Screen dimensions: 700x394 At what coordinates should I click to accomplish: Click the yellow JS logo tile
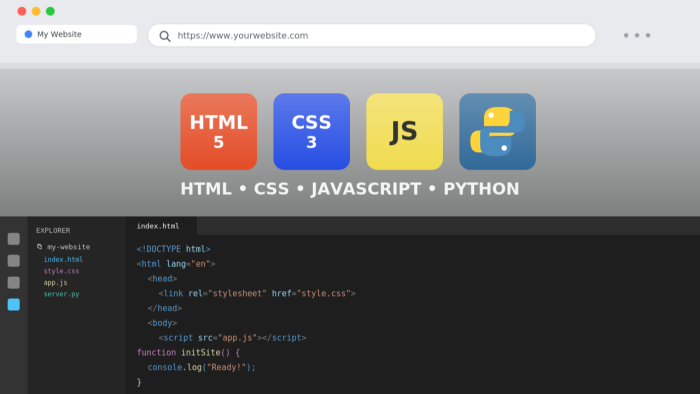(404, 131)
